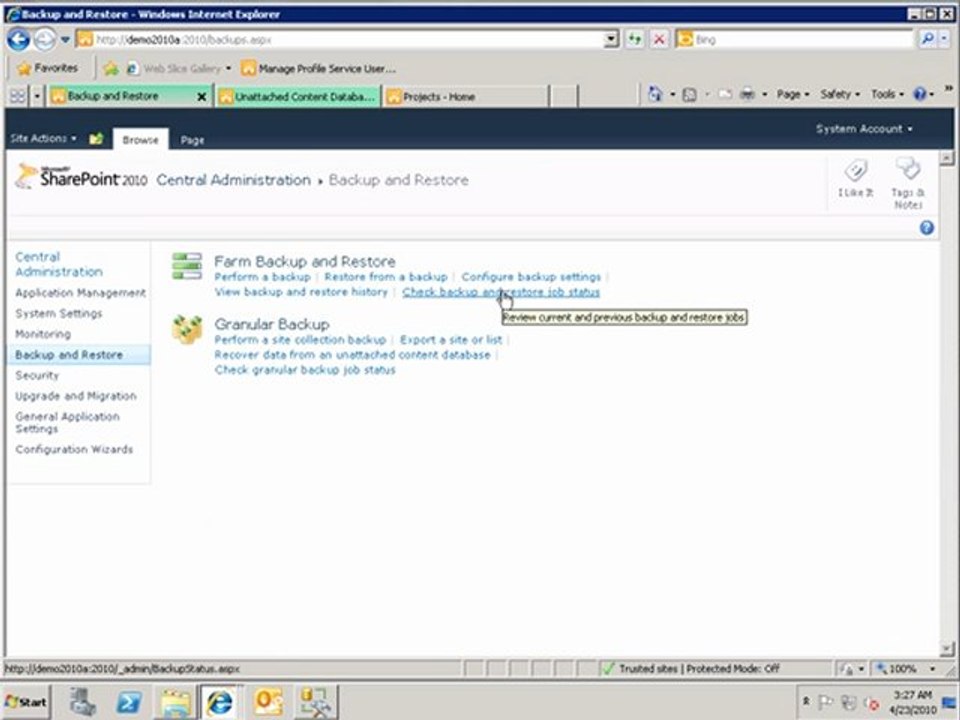Click Perform a site collection backup
This screenshot has width=960, height=720.
click(x=300, y=340)
